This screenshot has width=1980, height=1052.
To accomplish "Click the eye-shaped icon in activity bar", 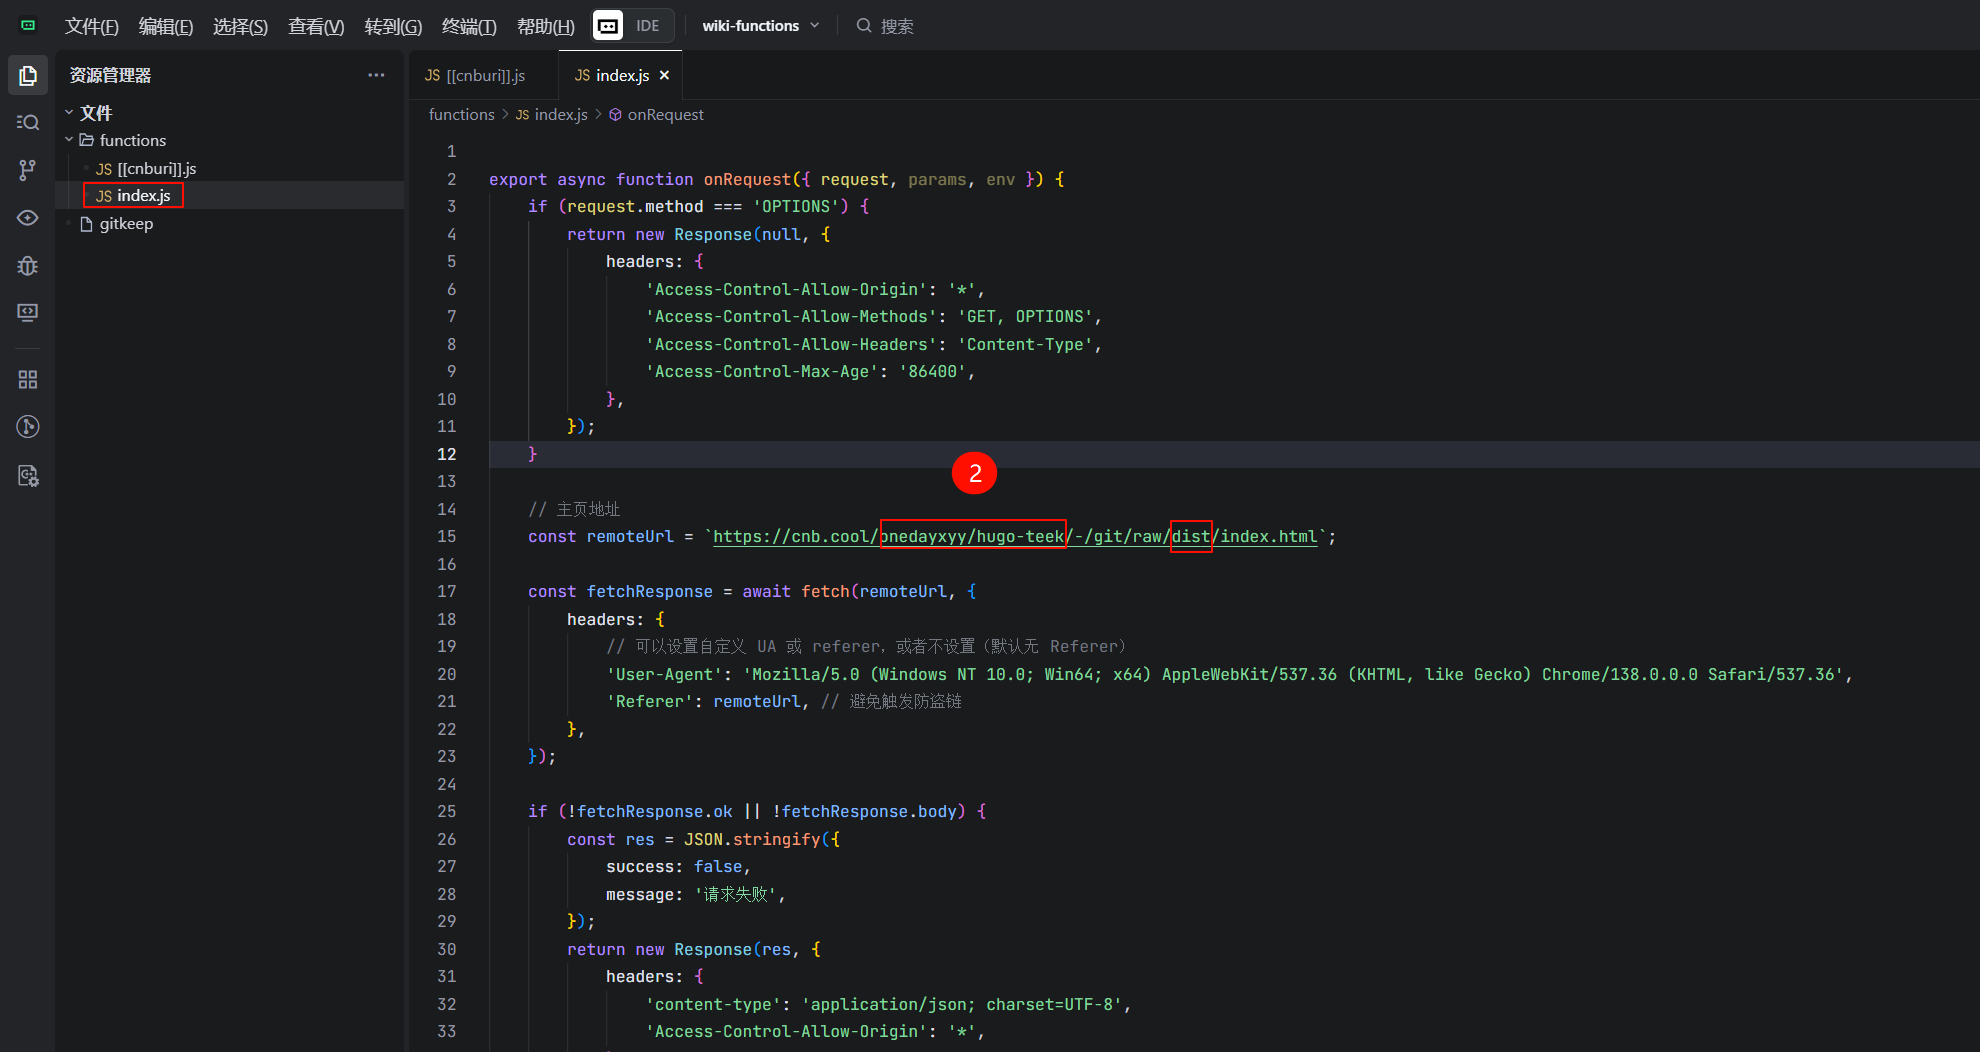I will pyautogui.click(x=28, y=218).
